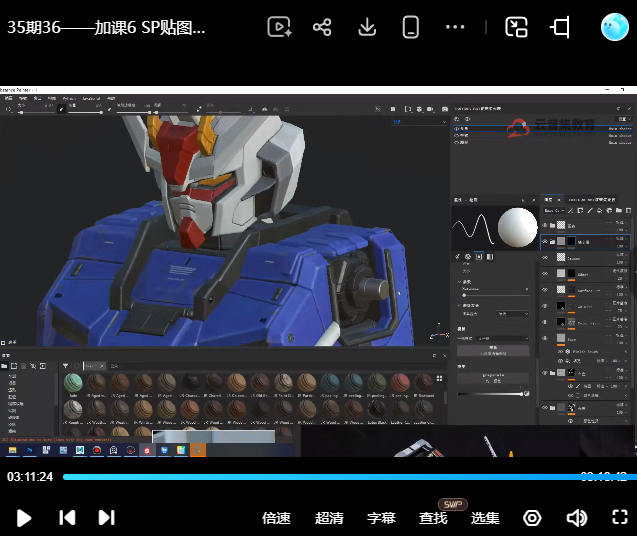Open the 字幕 subtitles menu

tap(381, 518)
